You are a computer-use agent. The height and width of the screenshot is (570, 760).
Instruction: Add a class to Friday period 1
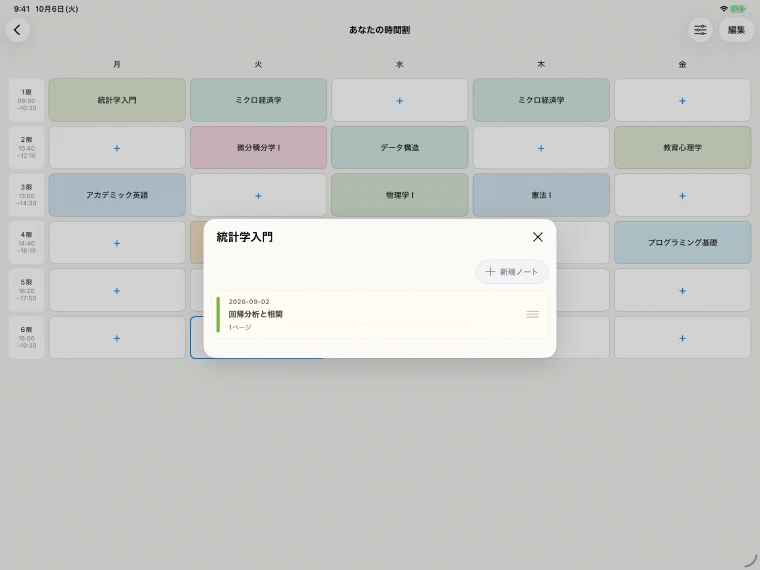pos(682,100)
